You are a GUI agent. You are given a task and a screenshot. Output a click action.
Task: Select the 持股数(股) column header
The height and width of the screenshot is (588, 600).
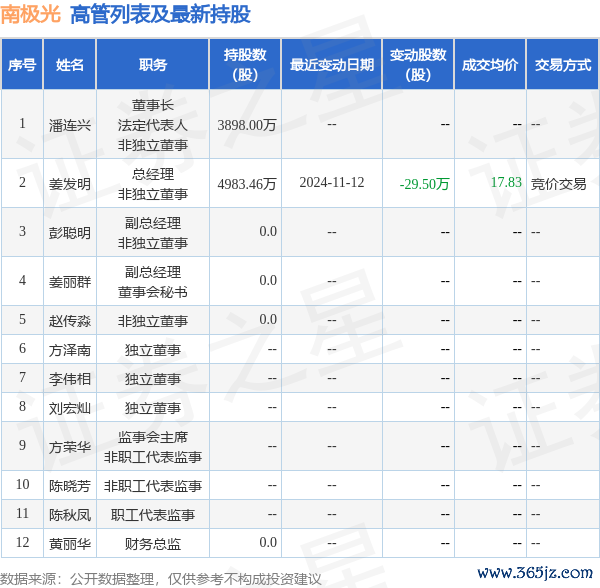(245, 65)
